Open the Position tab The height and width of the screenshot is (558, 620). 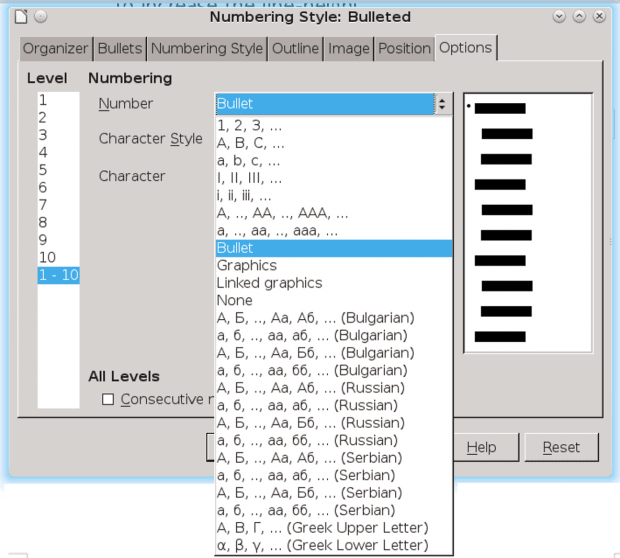pyautogui.click(x=404, y=49)
